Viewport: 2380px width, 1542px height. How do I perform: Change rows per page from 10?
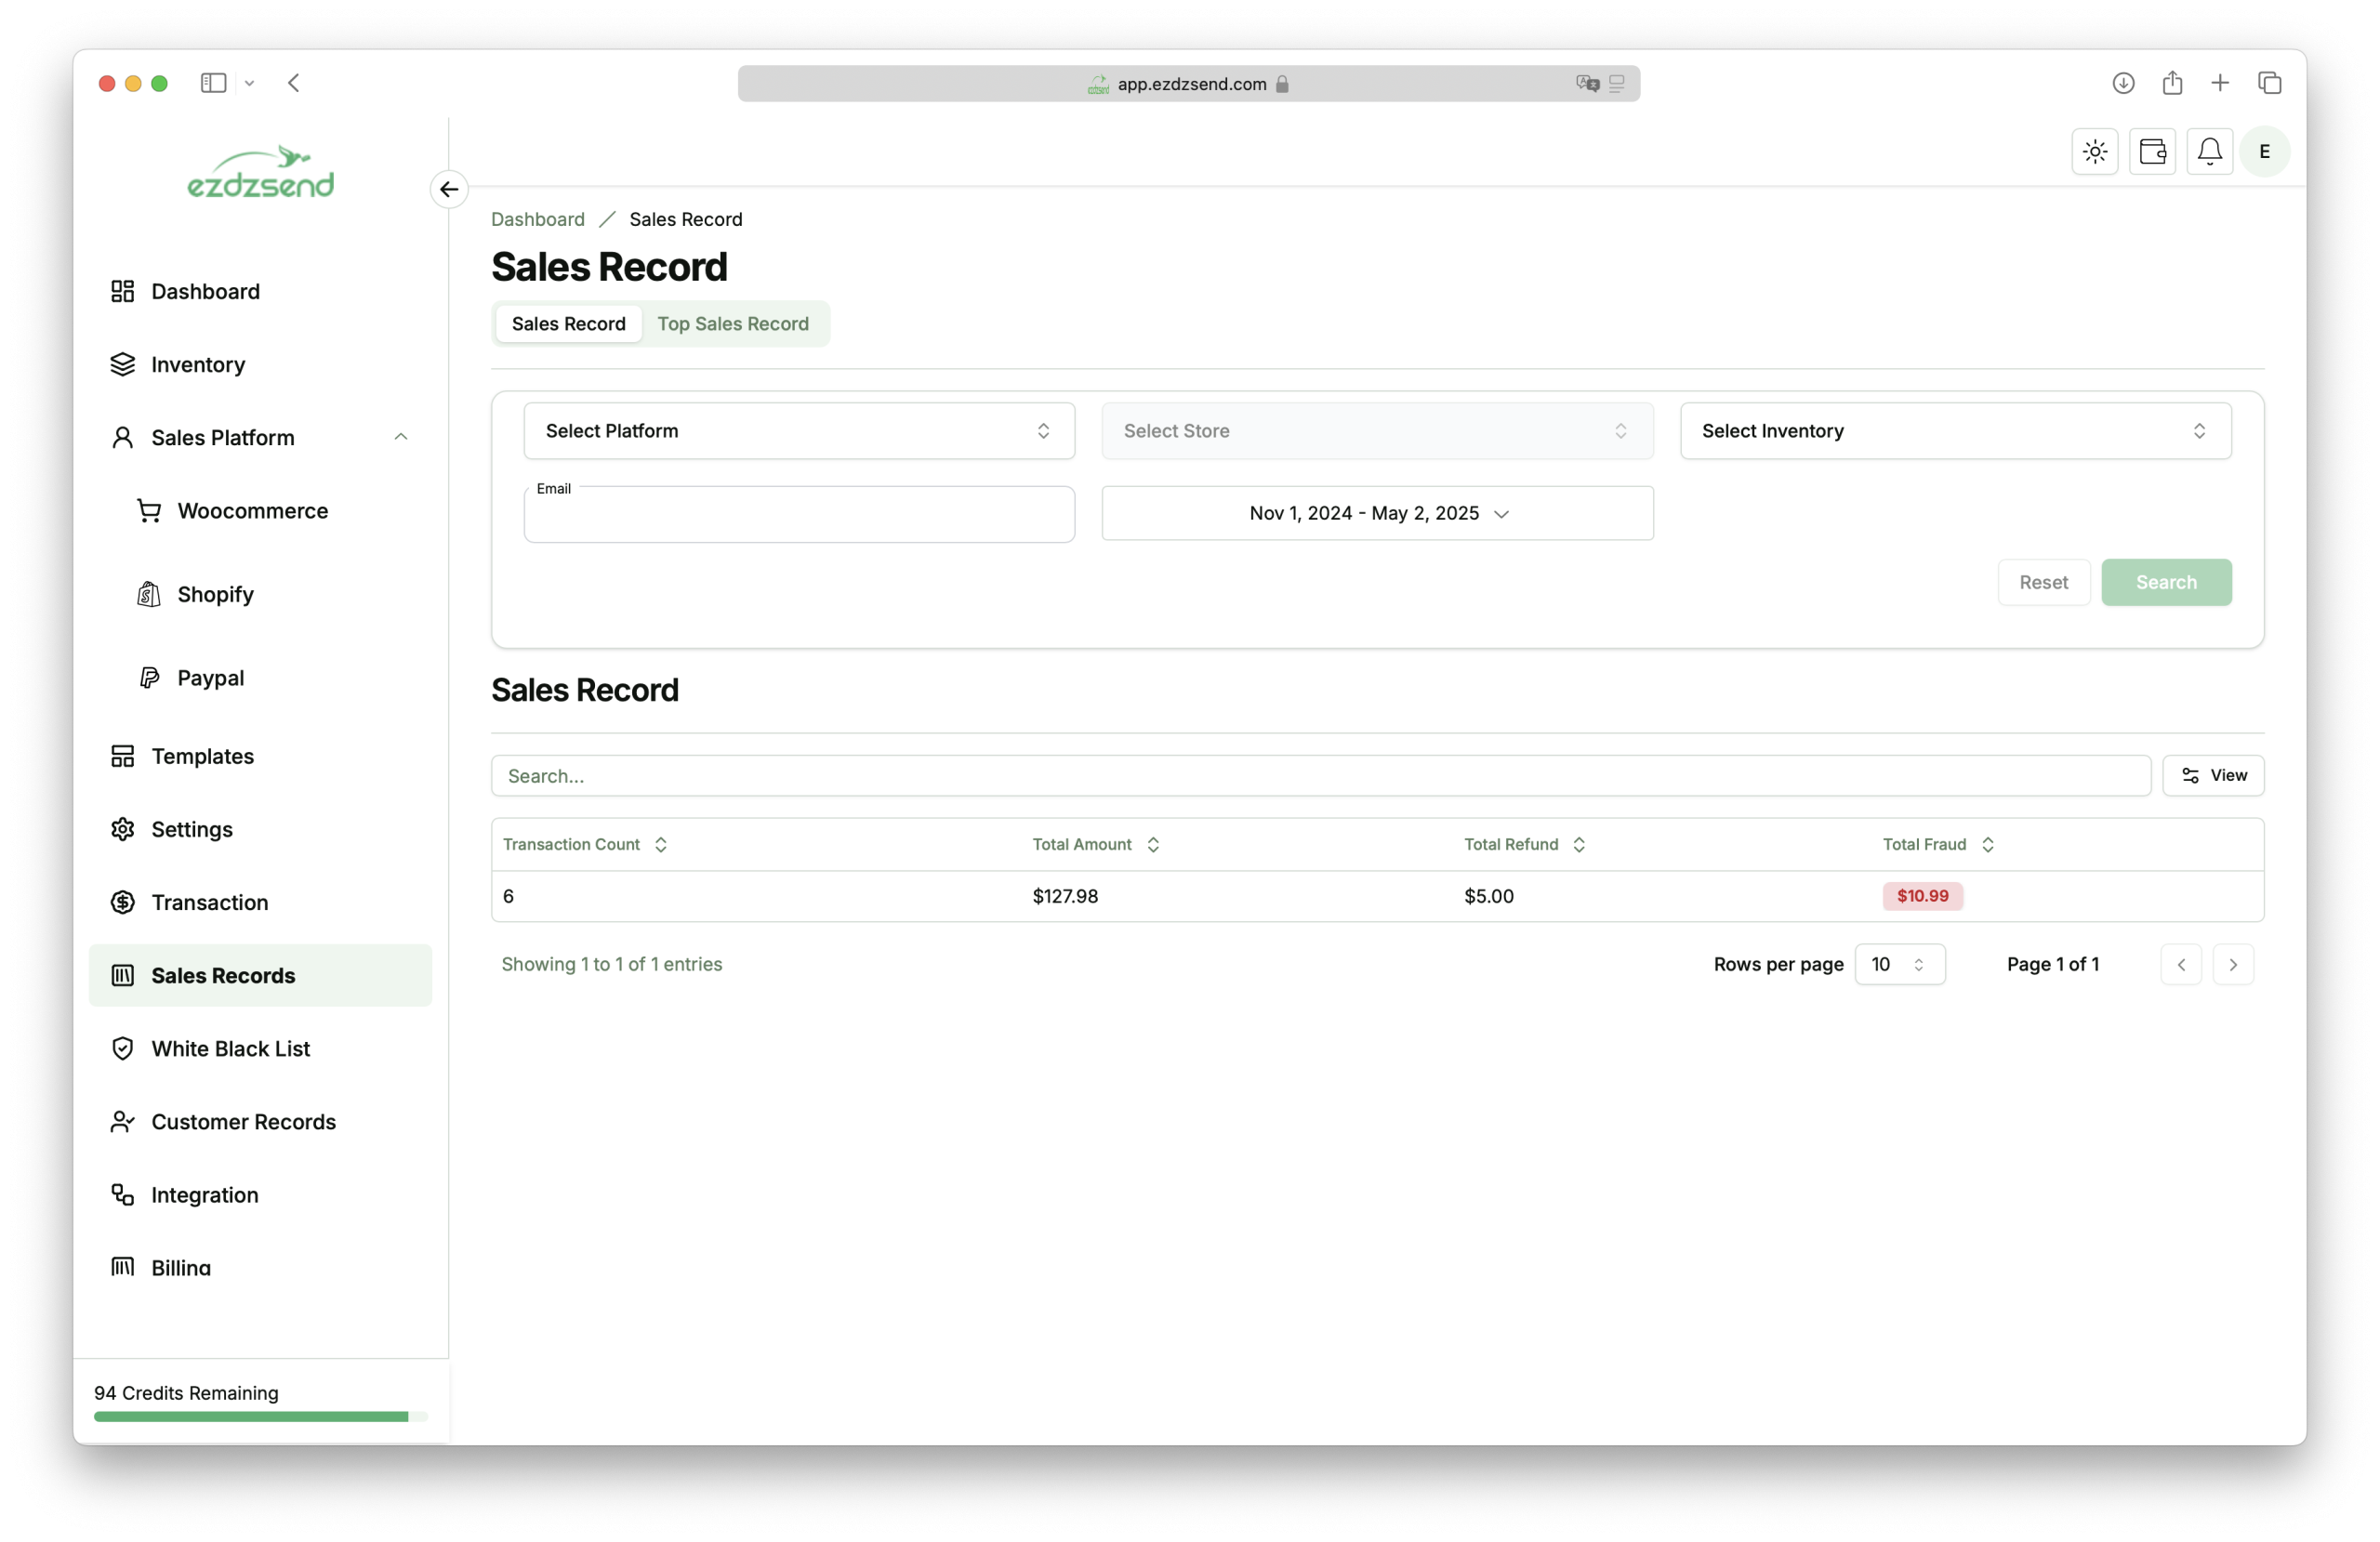[x=1899, y=964]
